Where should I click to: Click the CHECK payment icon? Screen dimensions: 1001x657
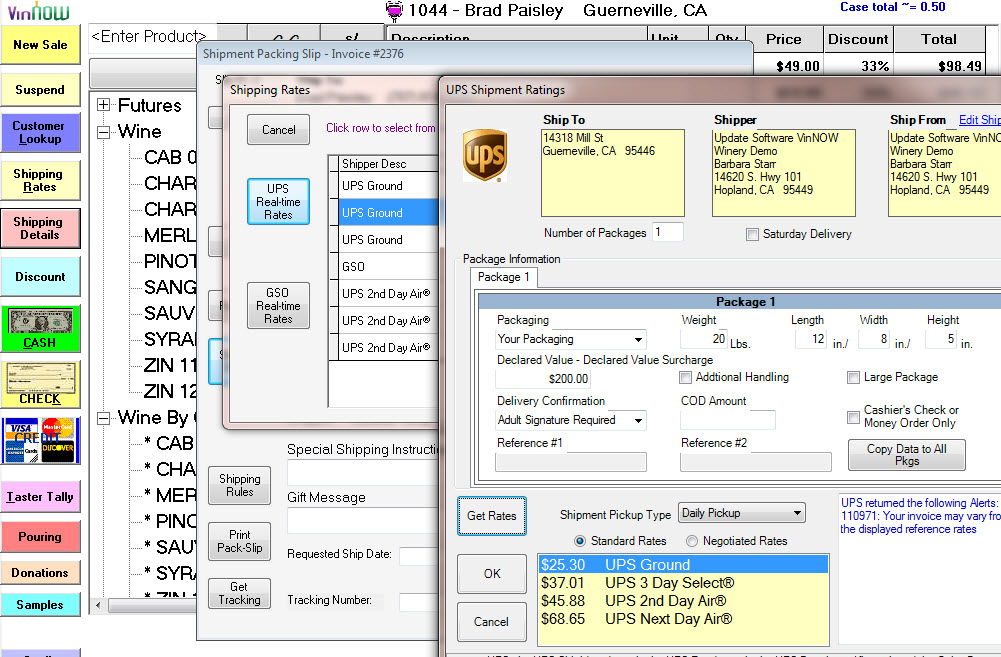[40, 384]
